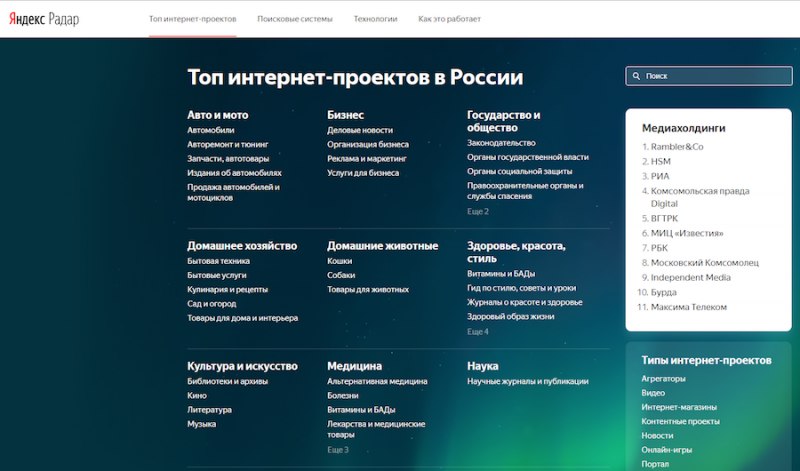Open Кулинария и рецепты link

click(227, 289)
